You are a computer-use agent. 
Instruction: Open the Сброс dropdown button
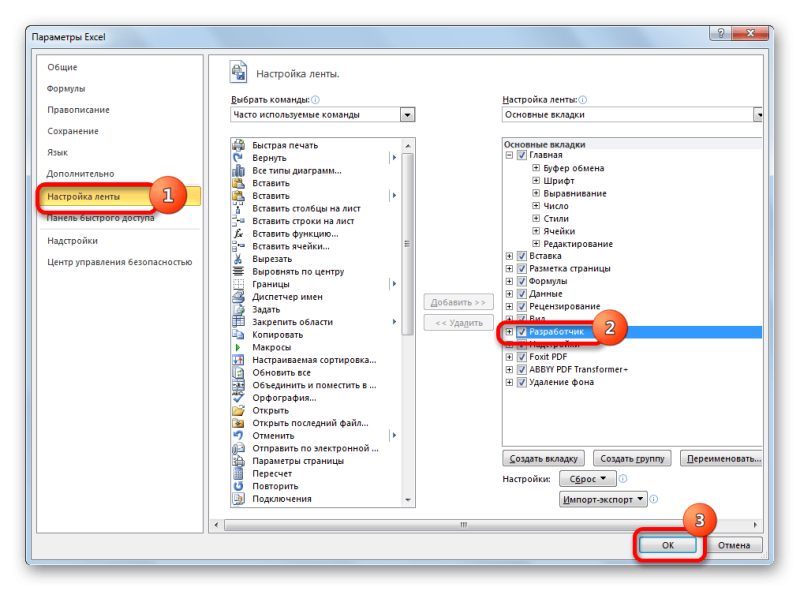[587, 479]
